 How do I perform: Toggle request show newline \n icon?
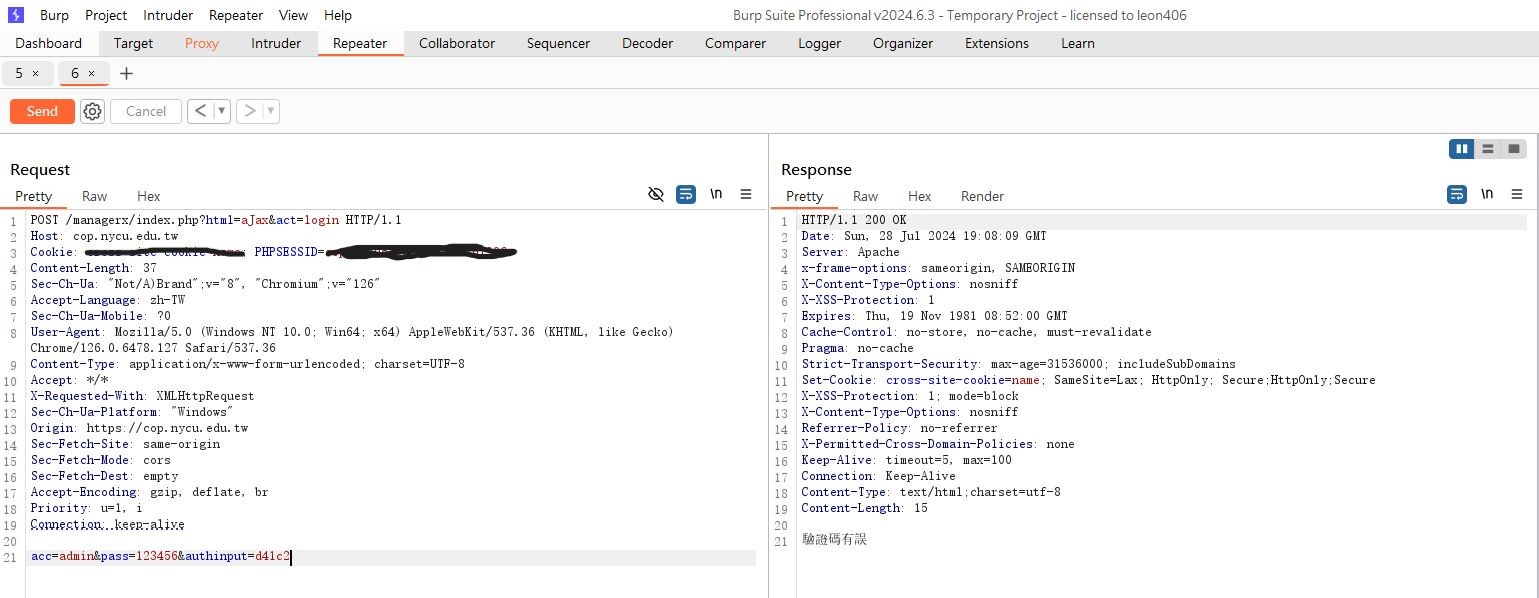[x=716, y=194]
